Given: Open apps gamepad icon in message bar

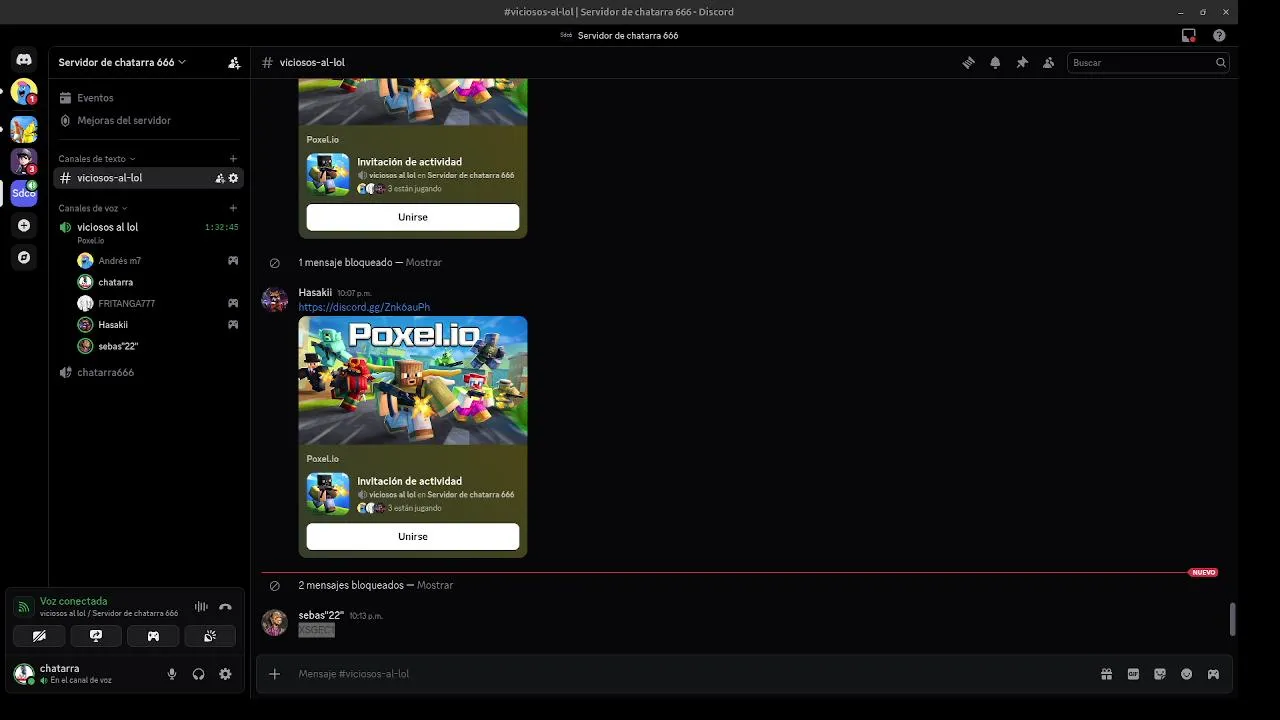Looking at the screenshot, I should coord(1213,674).
